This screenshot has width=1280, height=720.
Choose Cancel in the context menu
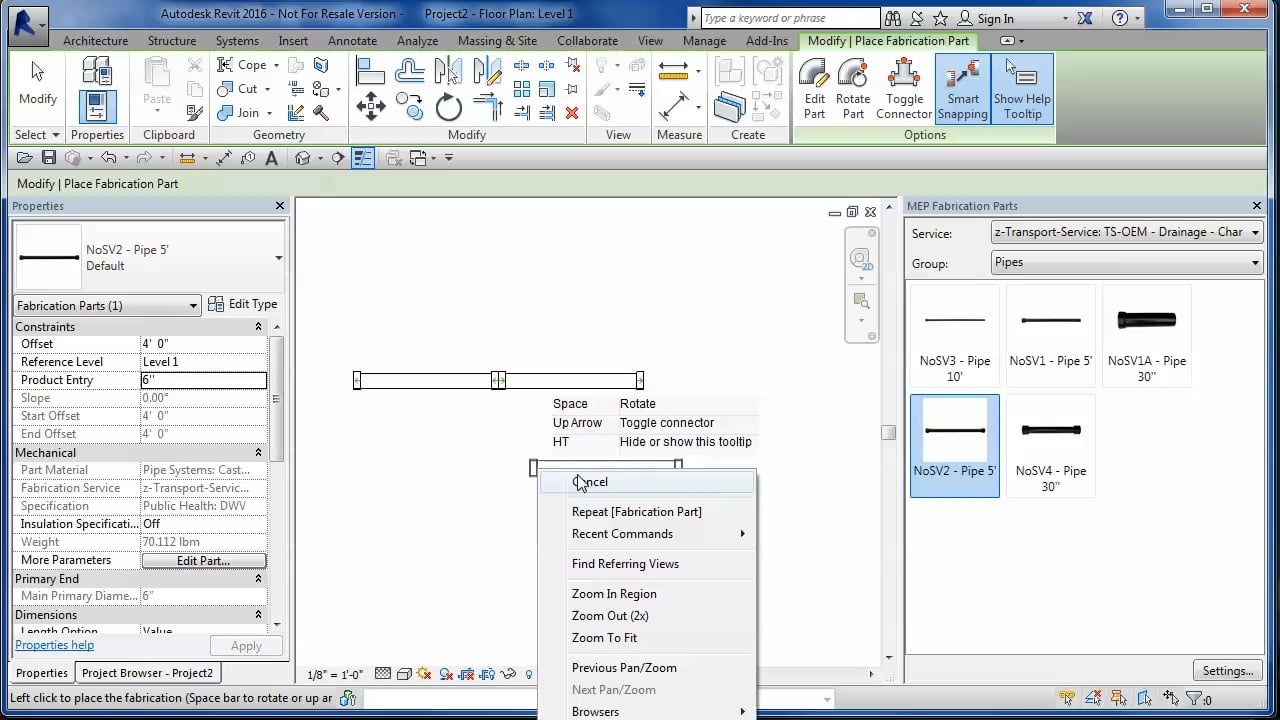[x=647, y=482]
